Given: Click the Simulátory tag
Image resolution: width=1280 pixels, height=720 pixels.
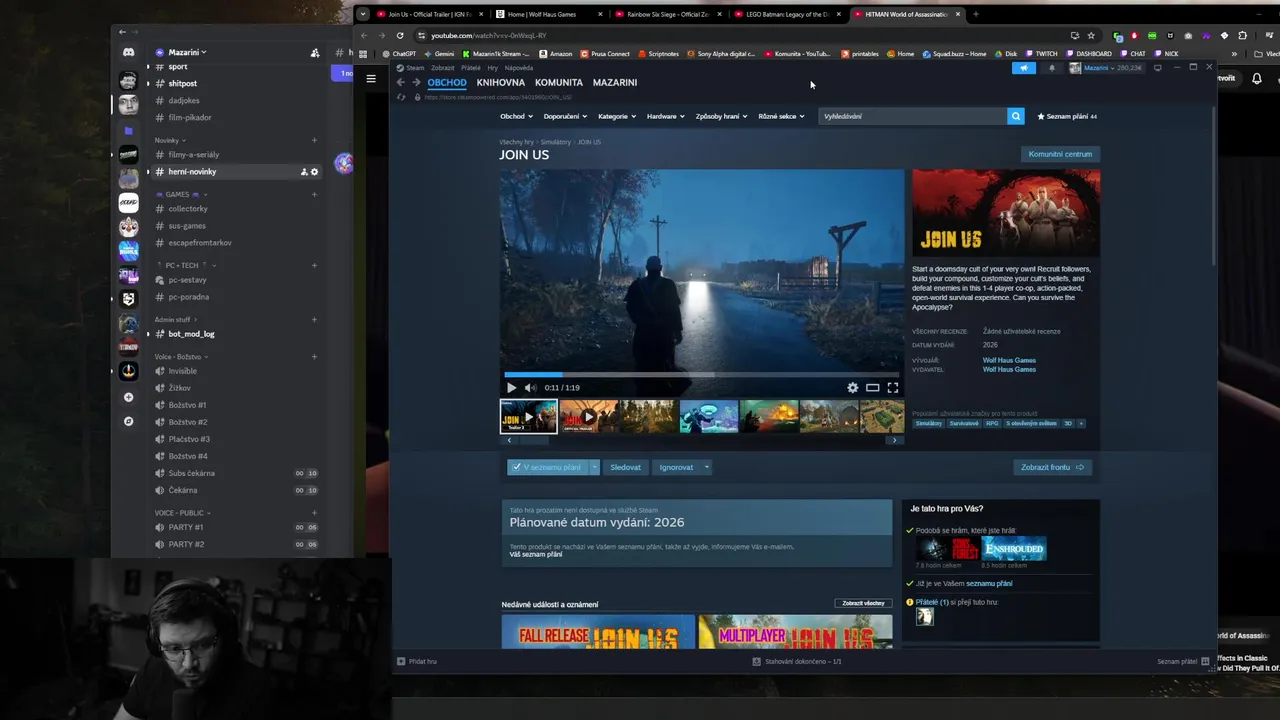Looking at the screenshot, I should tap(929, 423).
